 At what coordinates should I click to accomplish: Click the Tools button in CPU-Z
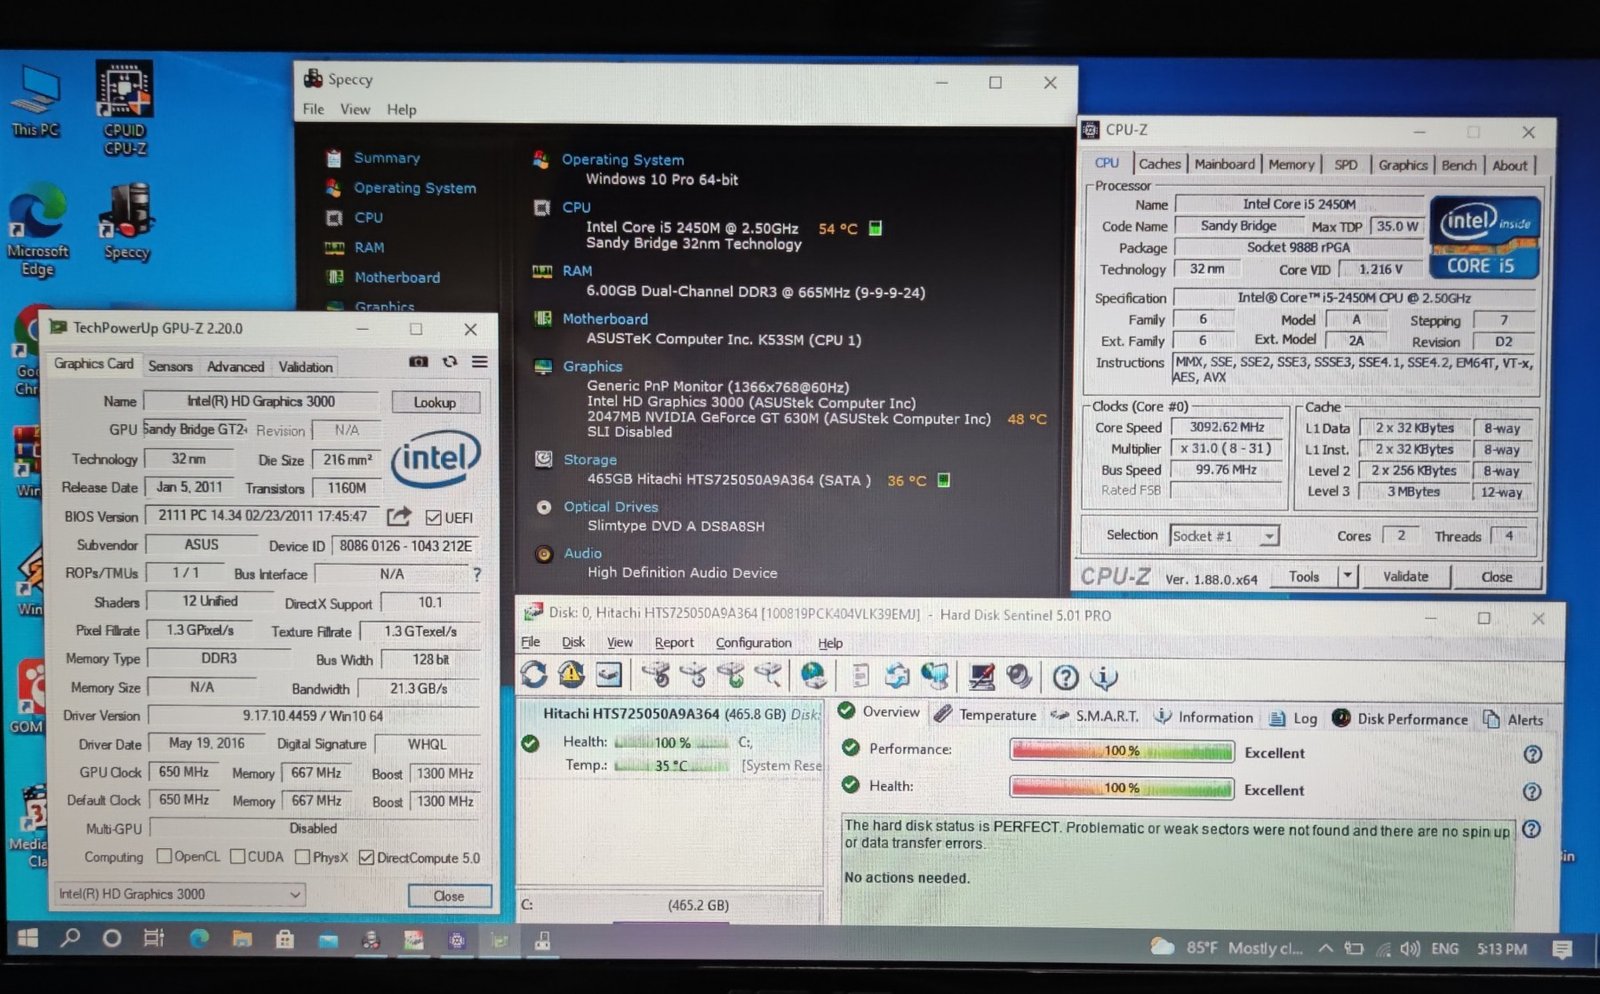point(1304,576)
